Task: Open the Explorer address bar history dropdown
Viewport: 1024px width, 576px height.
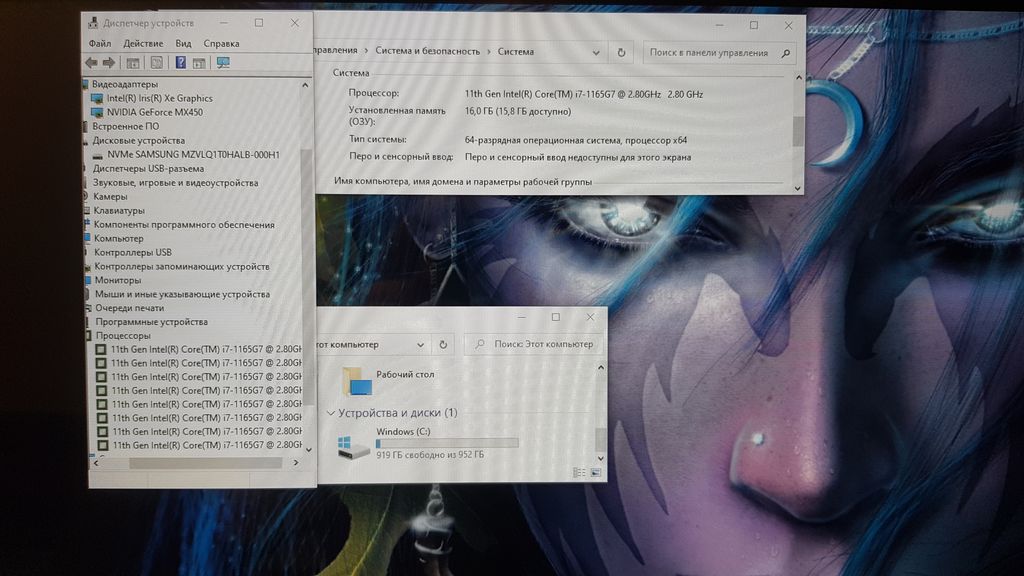Action: click(x=420, y=345)
